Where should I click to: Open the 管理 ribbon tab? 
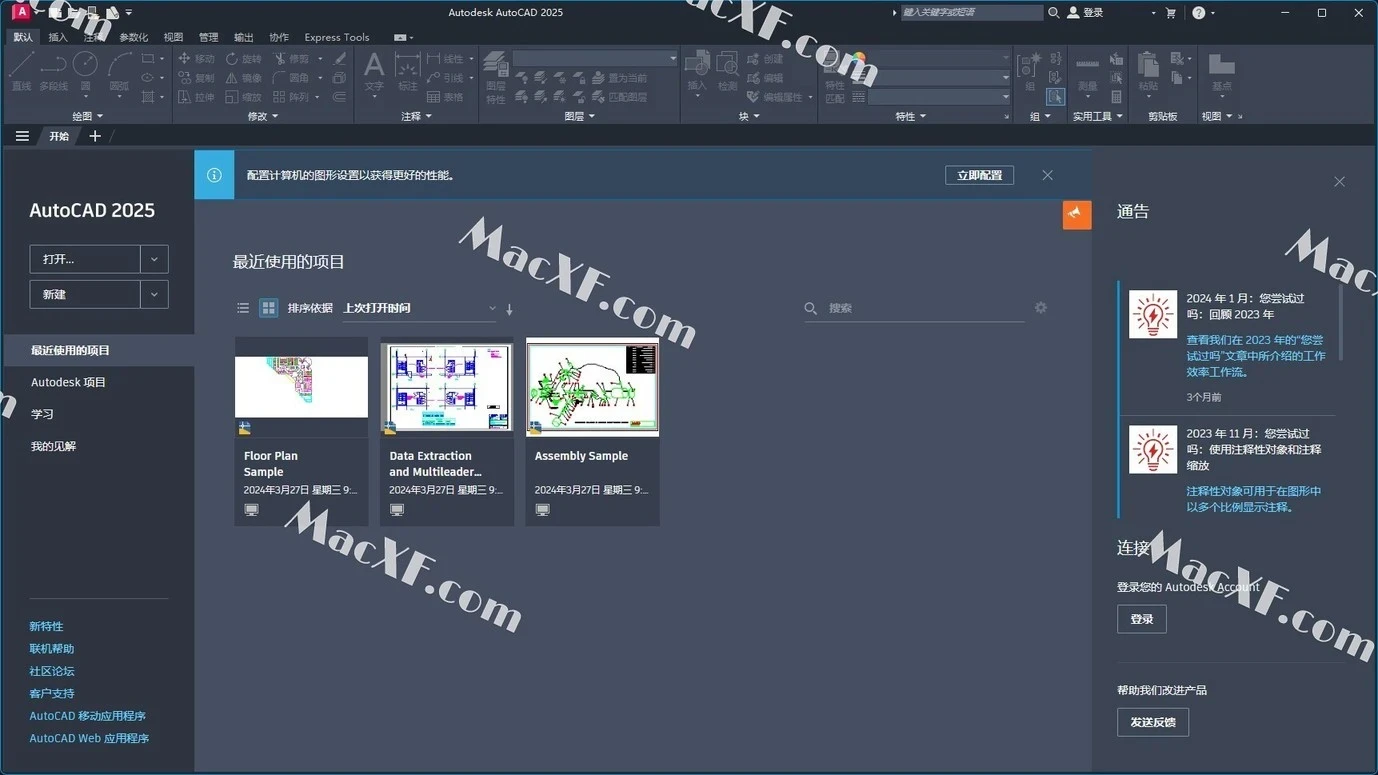[x=208, y=37]
